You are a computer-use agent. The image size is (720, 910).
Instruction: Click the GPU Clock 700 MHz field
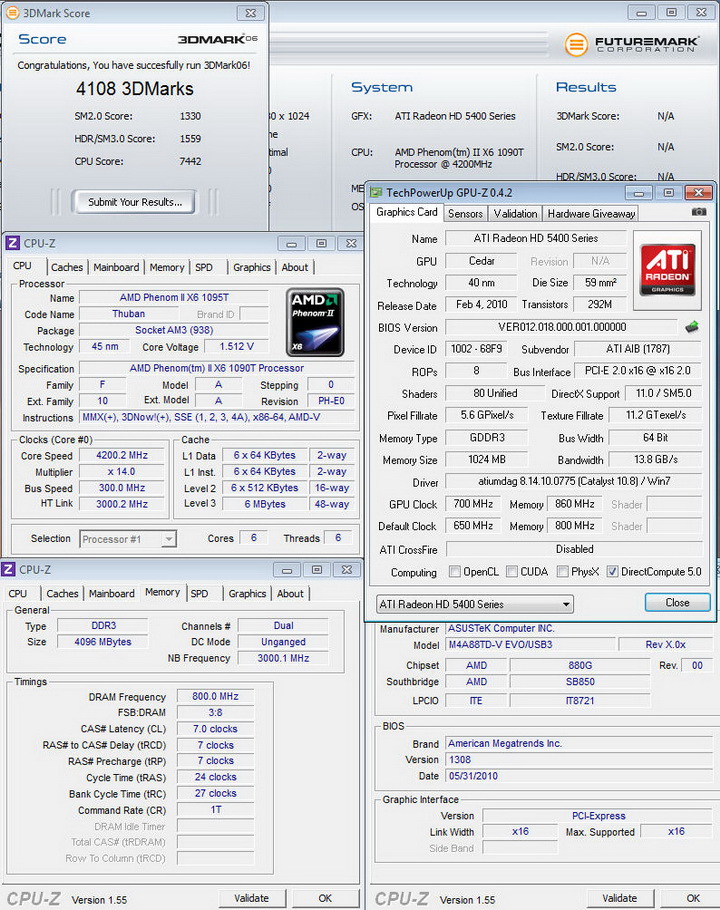coord(473,504)
